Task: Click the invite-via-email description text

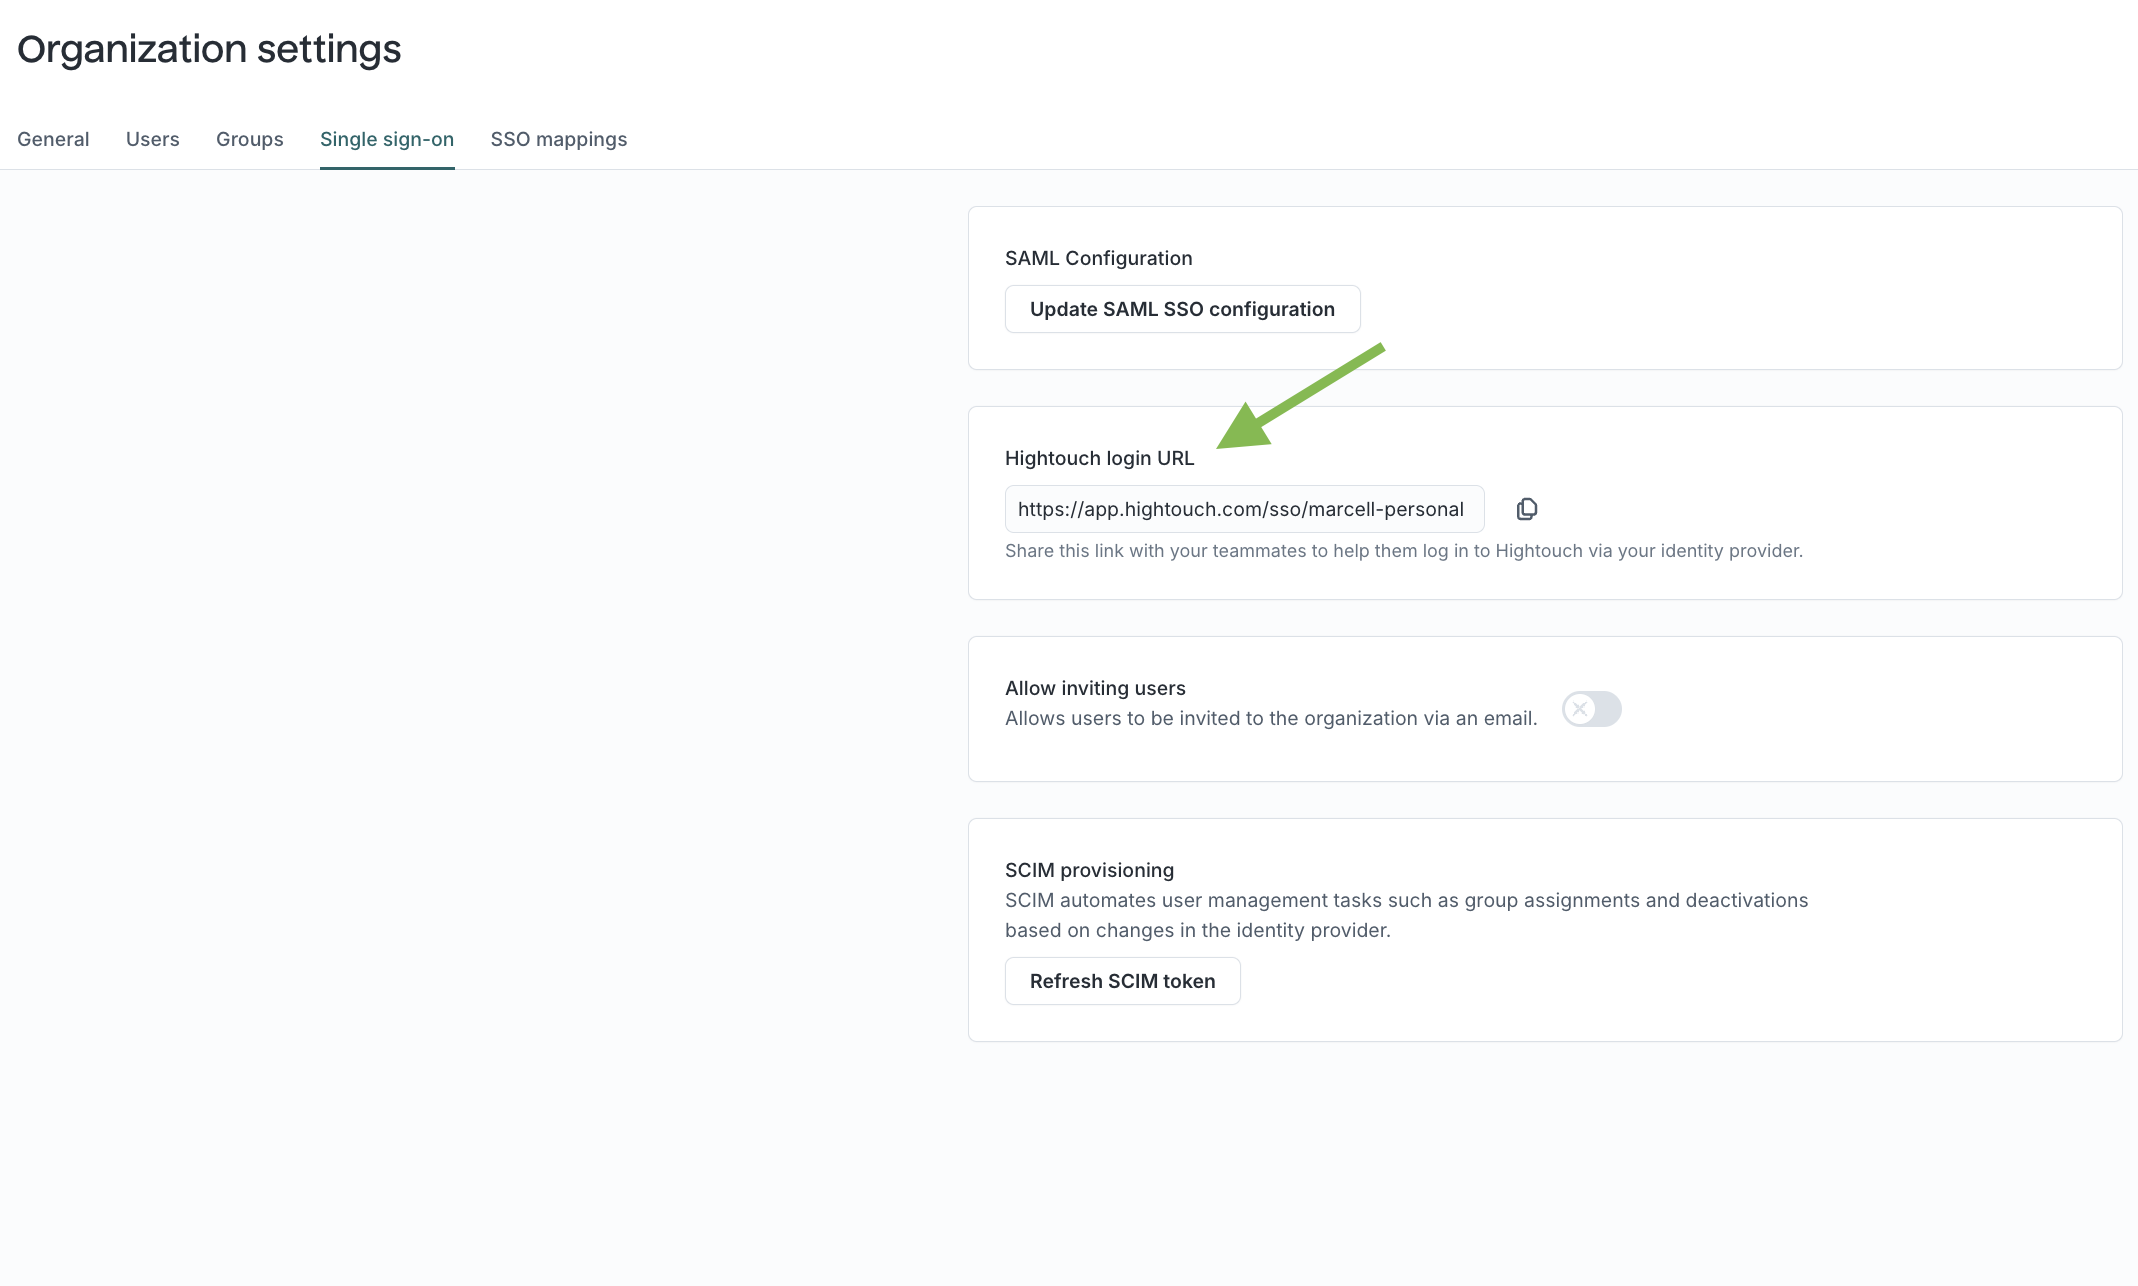Action: (x=1270, y=718)
